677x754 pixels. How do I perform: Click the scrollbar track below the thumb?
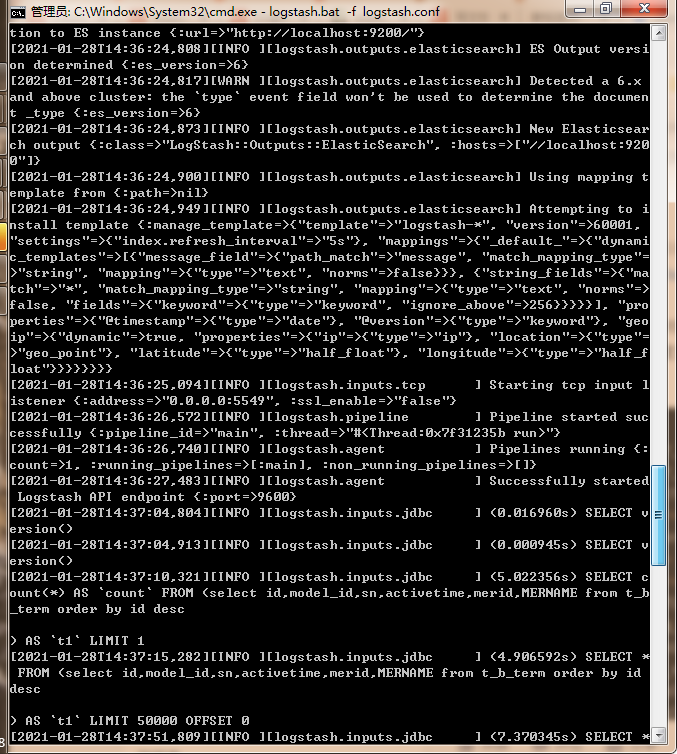(x=658, y=646)
